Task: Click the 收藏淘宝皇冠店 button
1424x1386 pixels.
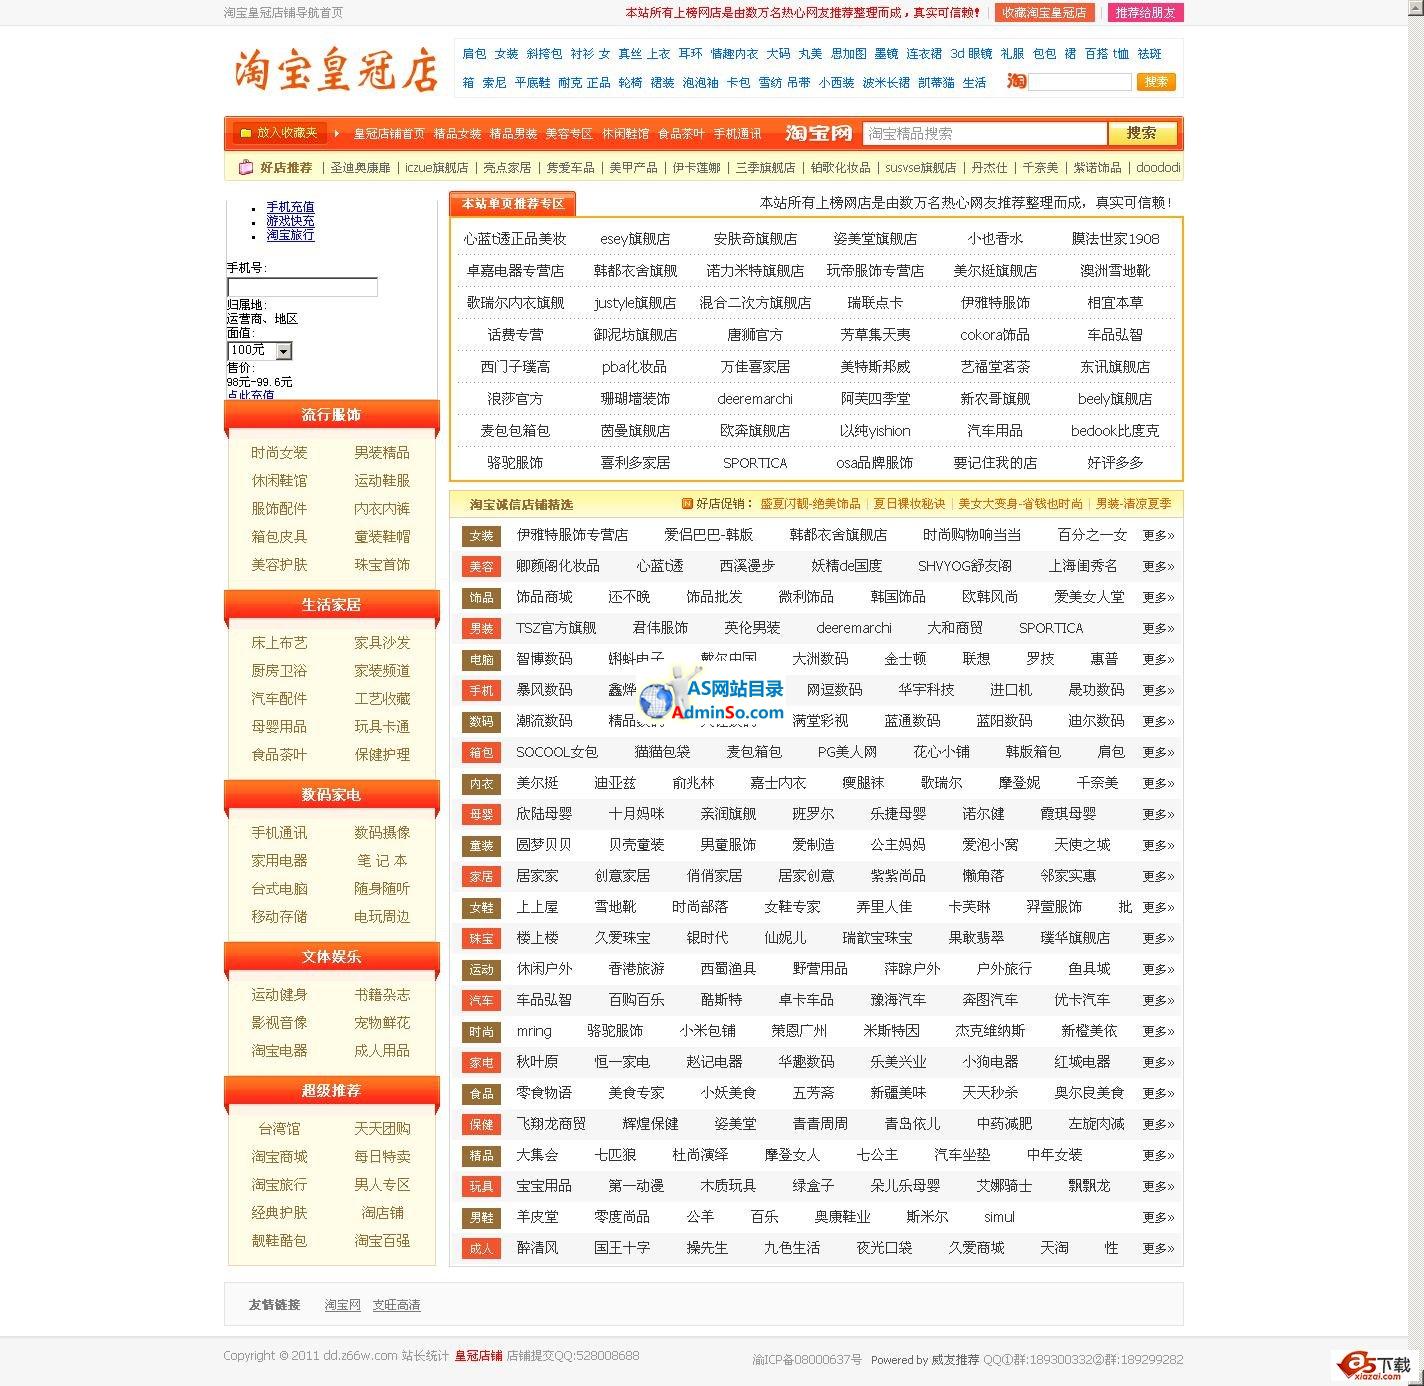Action: coord(1044,13)
